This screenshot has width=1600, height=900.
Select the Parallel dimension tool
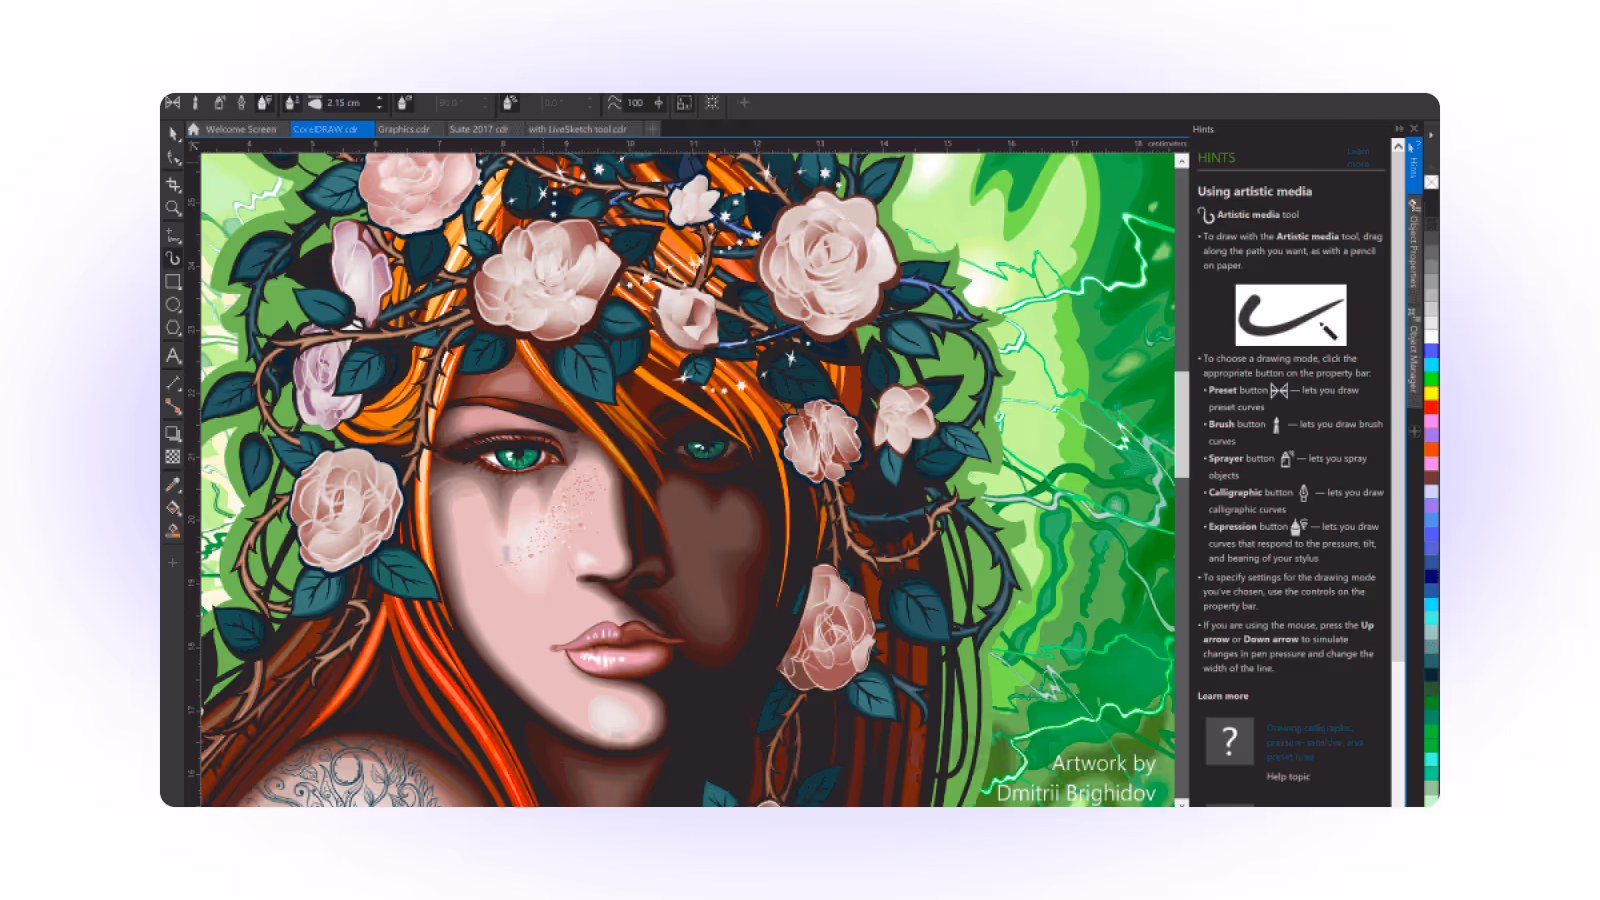tap(173, 383)
